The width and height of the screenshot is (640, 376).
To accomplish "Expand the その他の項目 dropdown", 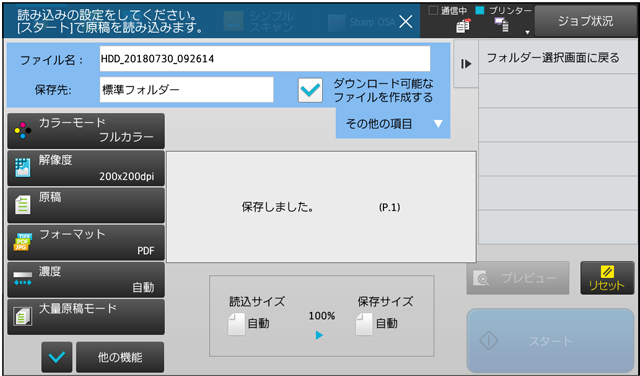I will tap(393, 123).
